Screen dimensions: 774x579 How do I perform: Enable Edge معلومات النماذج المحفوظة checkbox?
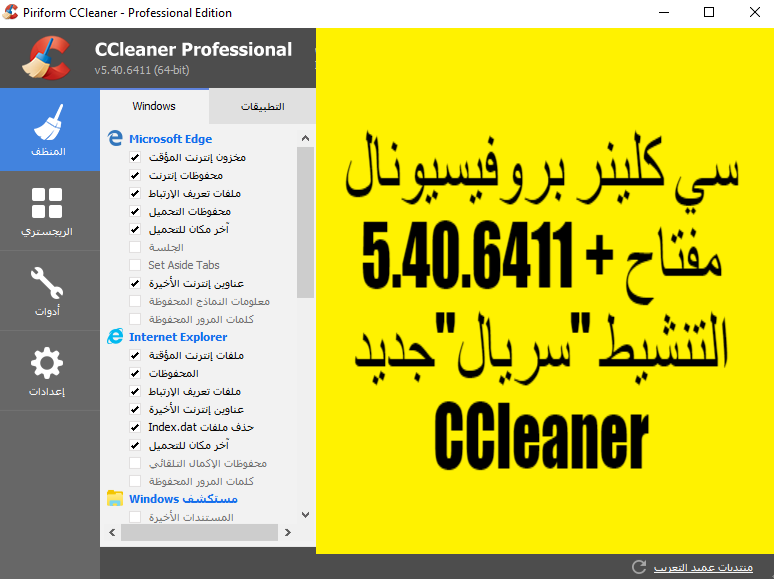(135, 301)
